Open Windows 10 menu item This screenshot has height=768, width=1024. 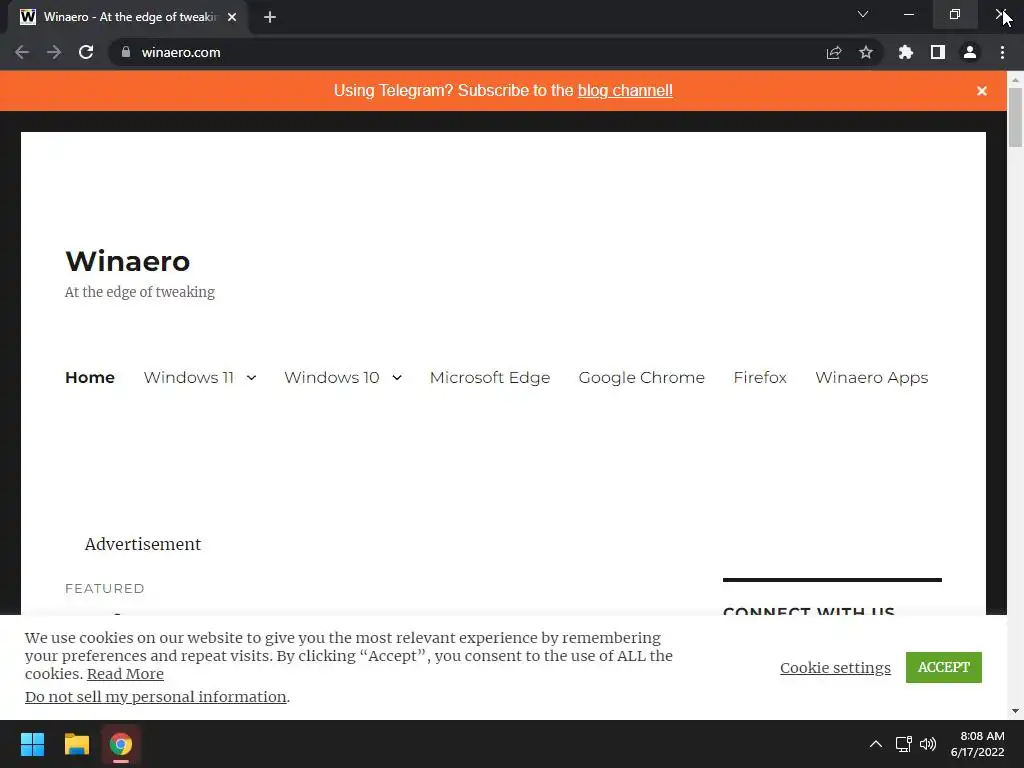coord(332,377)
